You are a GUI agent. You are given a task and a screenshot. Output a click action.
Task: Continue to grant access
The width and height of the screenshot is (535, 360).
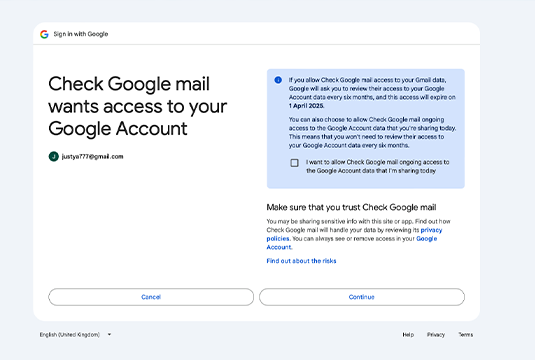coord(362,297)
